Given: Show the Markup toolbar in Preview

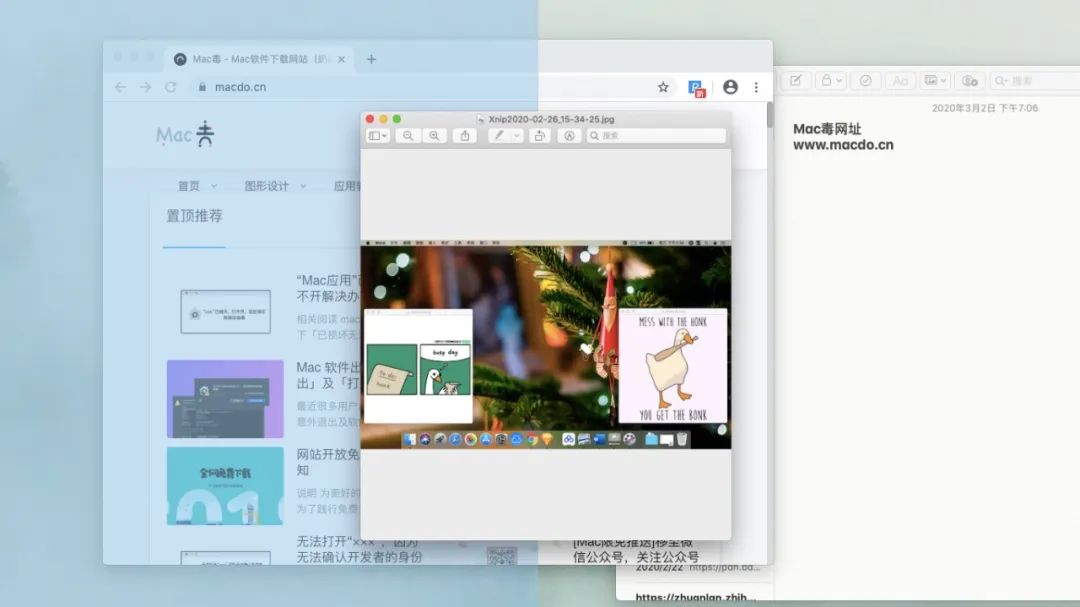Looking at the screenshot, I should [570, 136].
